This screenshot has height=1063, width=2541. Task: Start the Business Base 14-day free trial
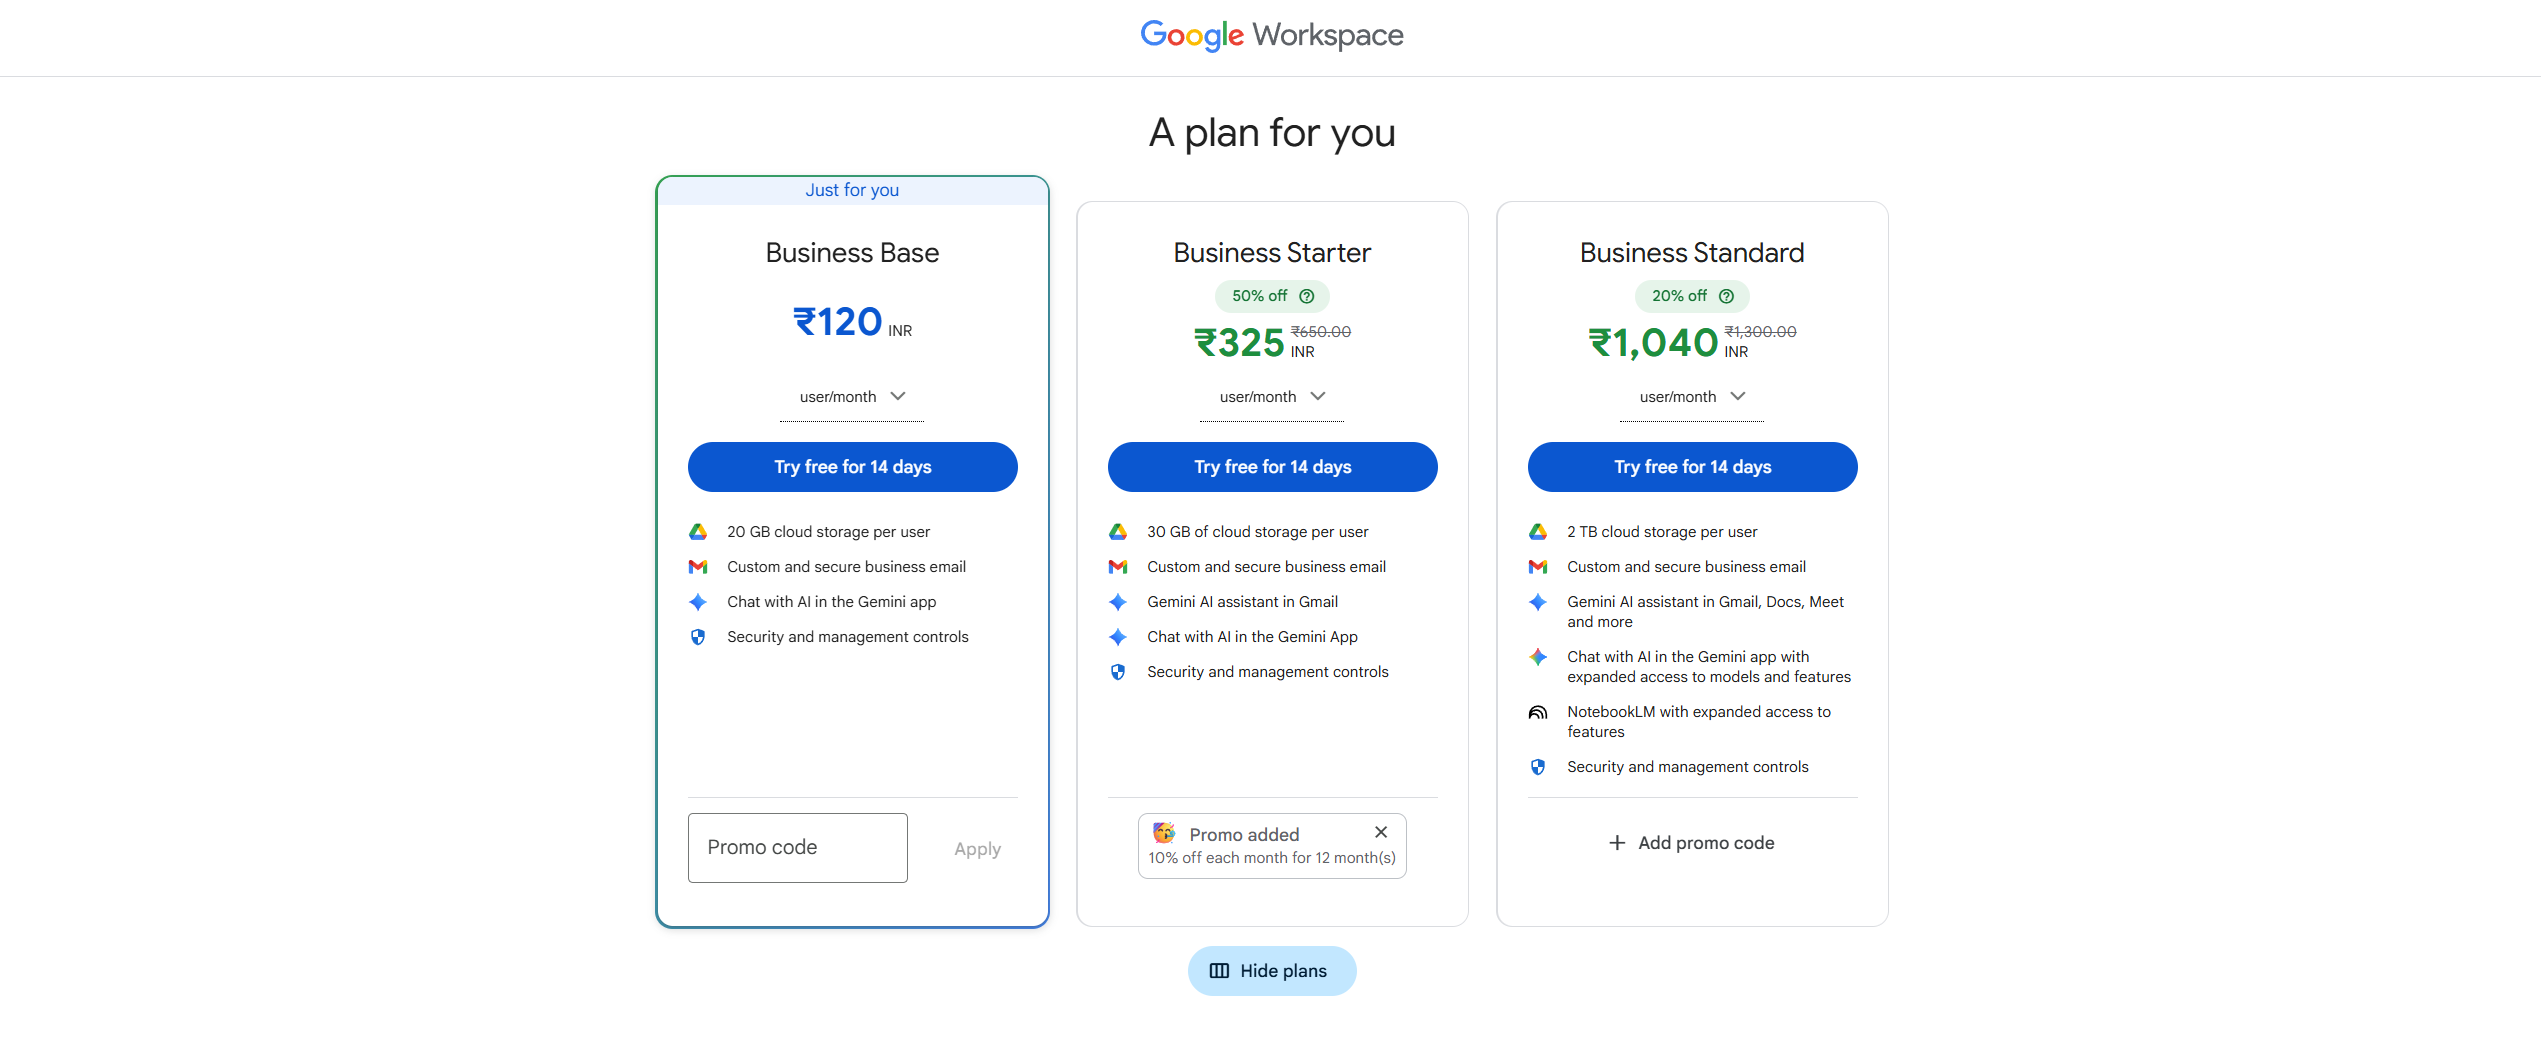point(852,467)
